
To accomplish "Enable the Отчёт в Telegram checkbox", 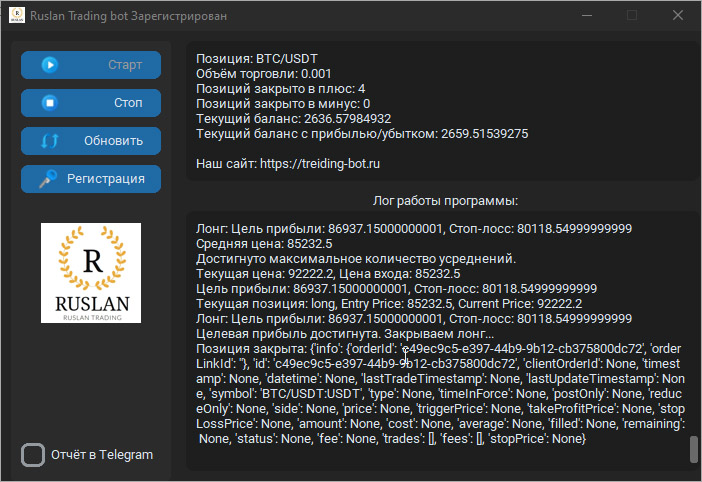I will point(33,455).
